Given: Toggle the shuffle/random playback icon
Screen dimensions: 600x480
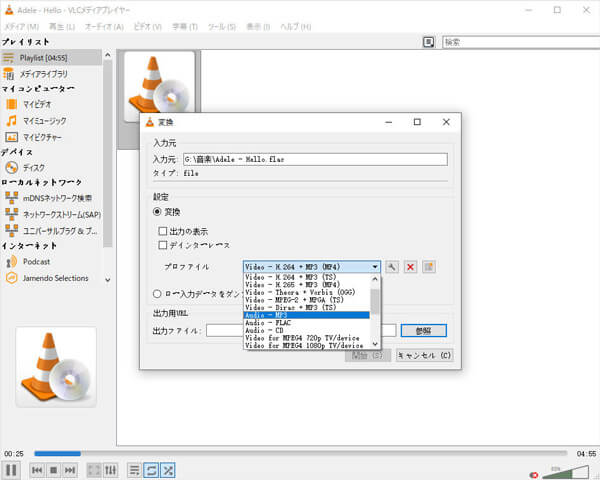Looking at the screenshot, I should coord(168,469).
